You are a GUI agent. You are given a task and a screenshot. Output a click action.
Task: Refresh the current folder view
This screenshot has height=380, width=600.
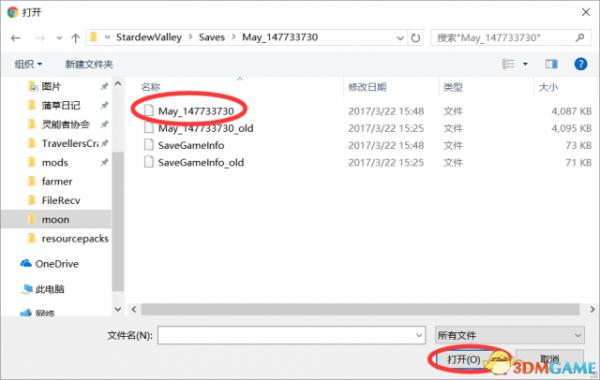[x=416, y=38]
